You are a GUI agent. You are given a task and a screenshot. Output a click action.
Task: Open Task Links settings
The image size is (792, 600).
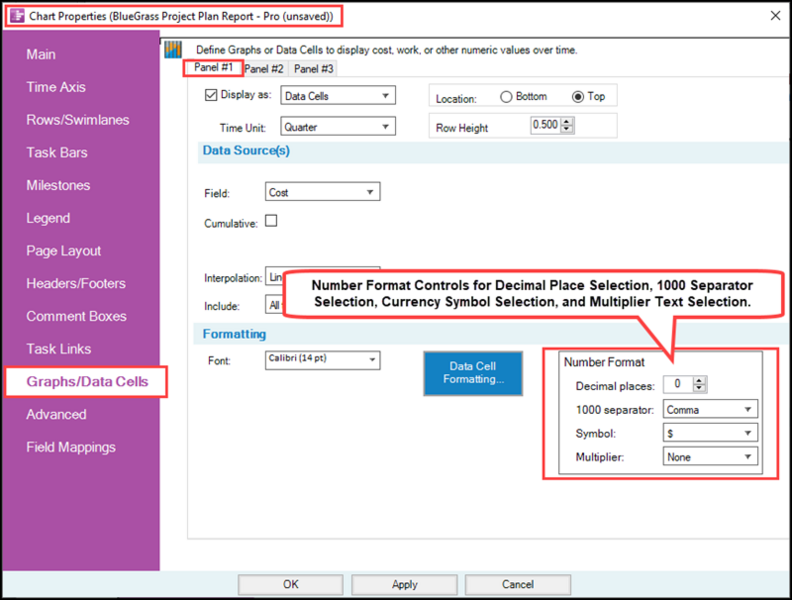[59, 349]
